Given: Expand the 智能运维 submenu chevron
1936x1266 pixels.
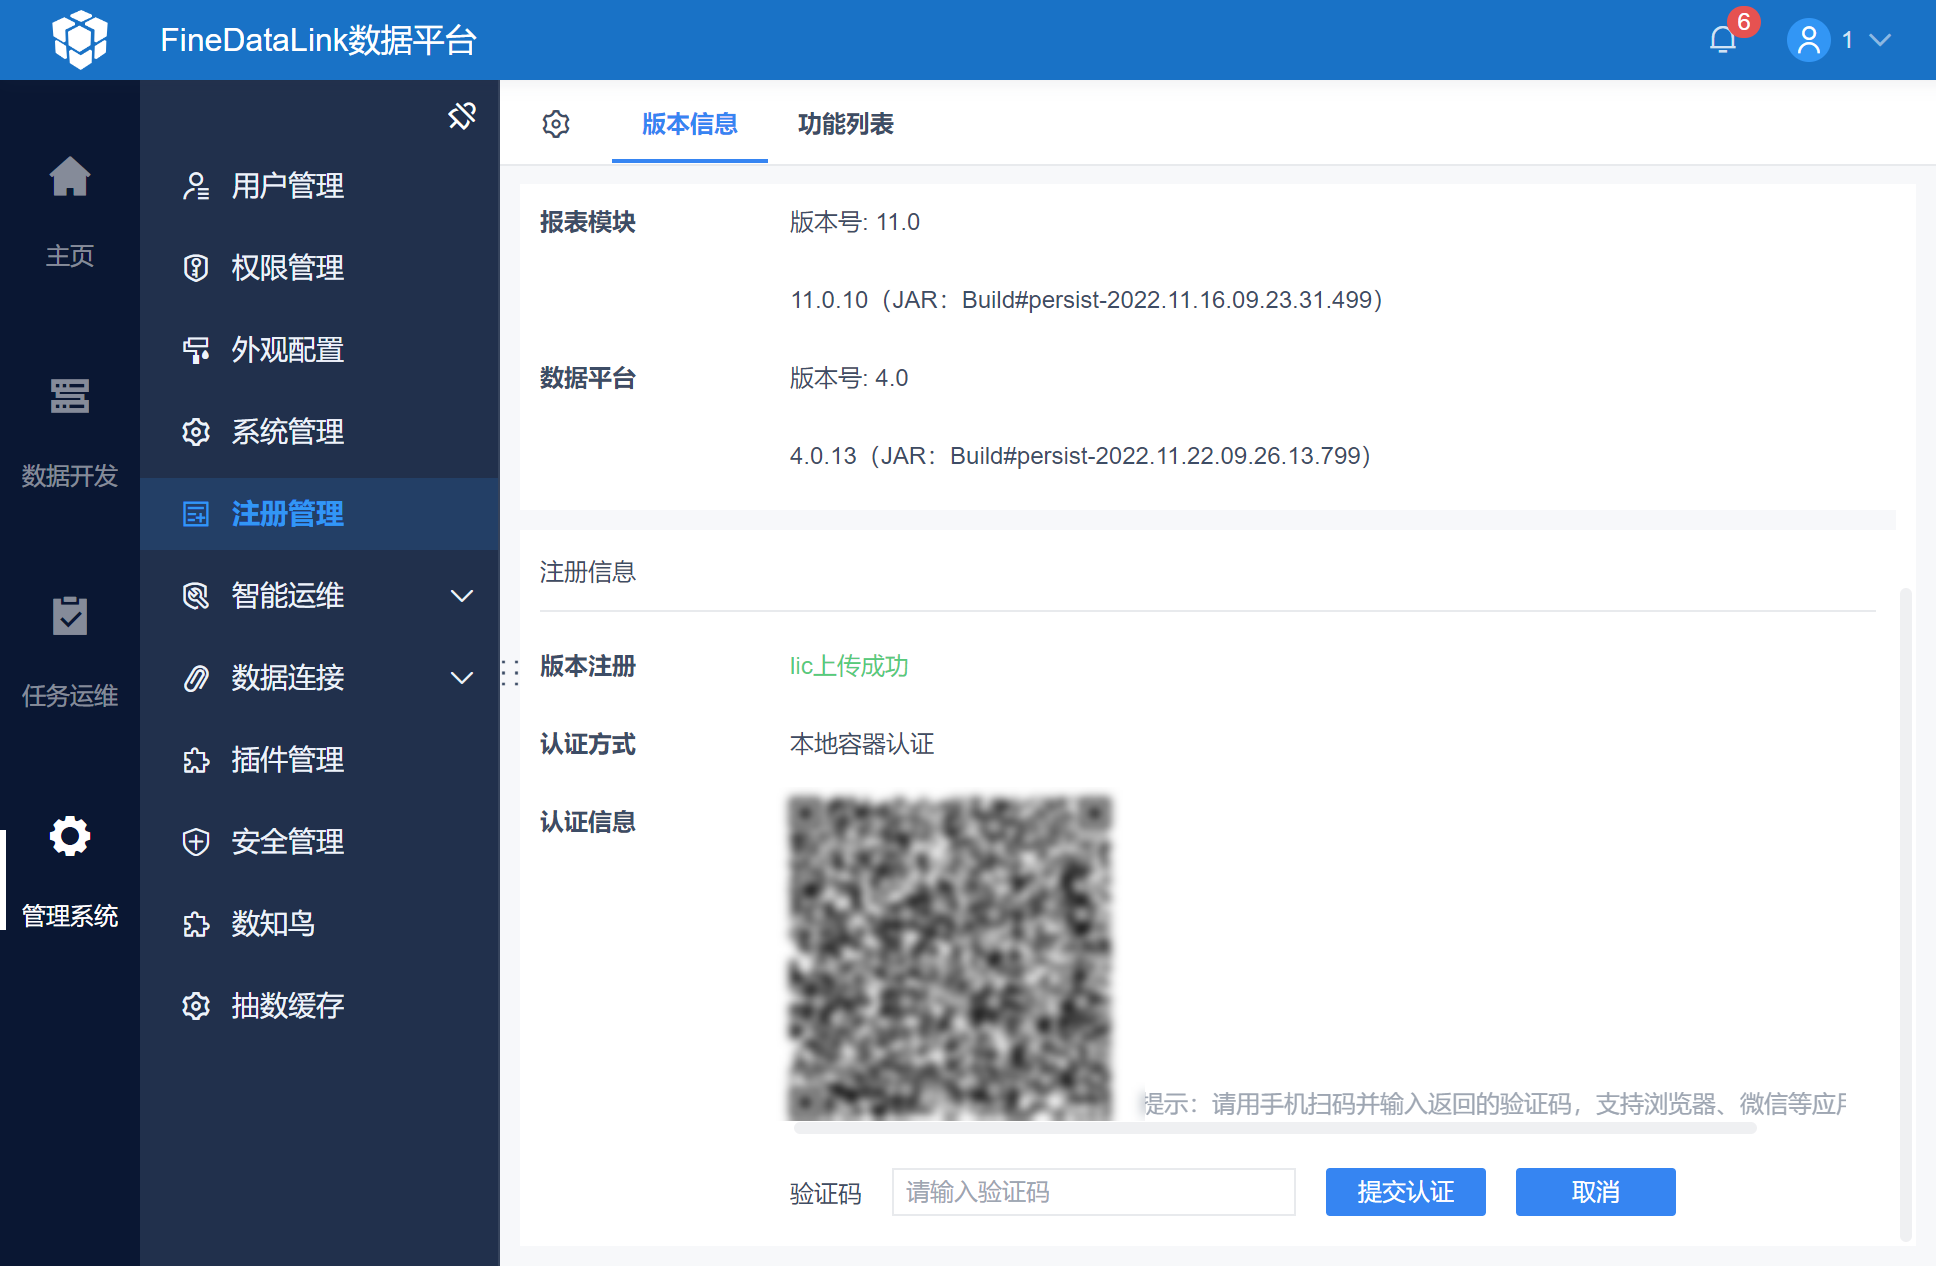Looking at the screenshot, I should (461, 596).
